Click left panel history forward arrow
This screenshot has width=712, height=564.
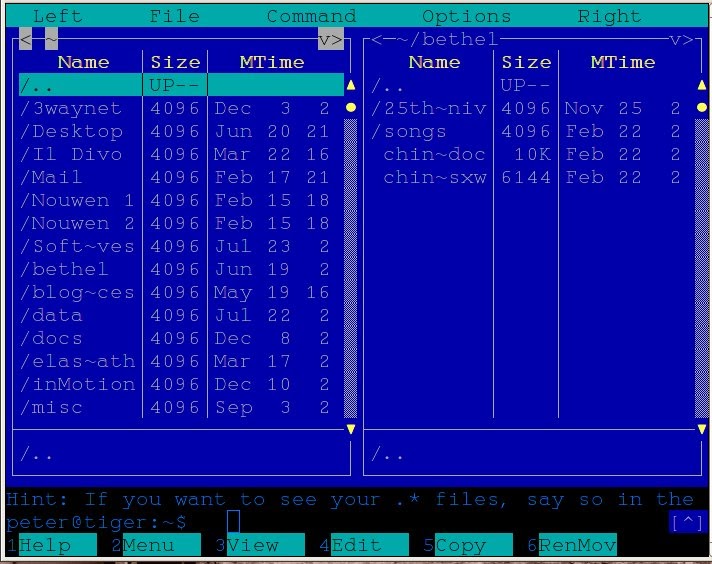(337, 39)
